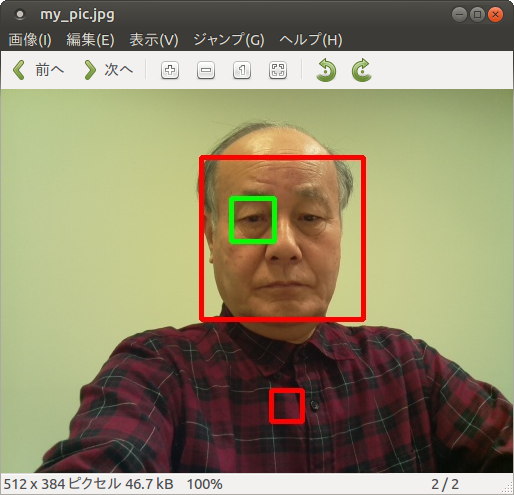Rotate the image clockwise
This screenshot has width=514, height=495.
tap(362, 70)
